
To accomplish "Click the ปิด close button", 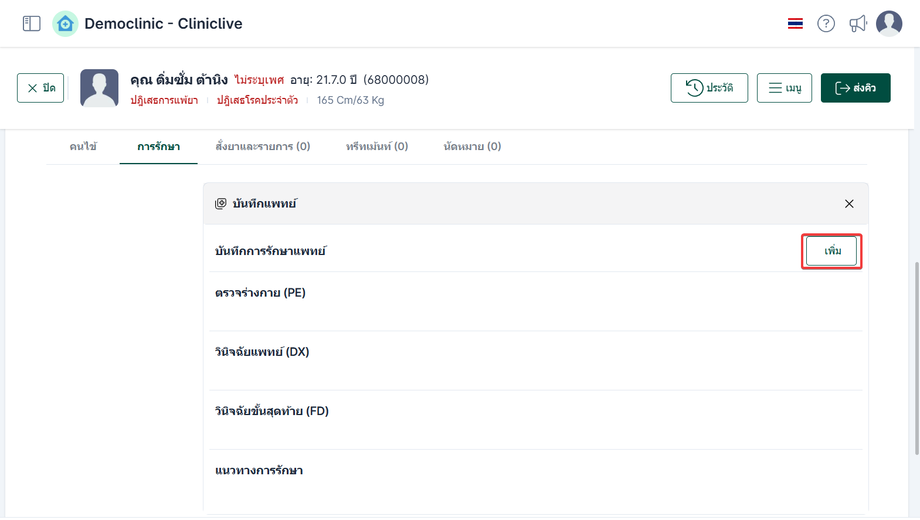I will click(41, 88).
